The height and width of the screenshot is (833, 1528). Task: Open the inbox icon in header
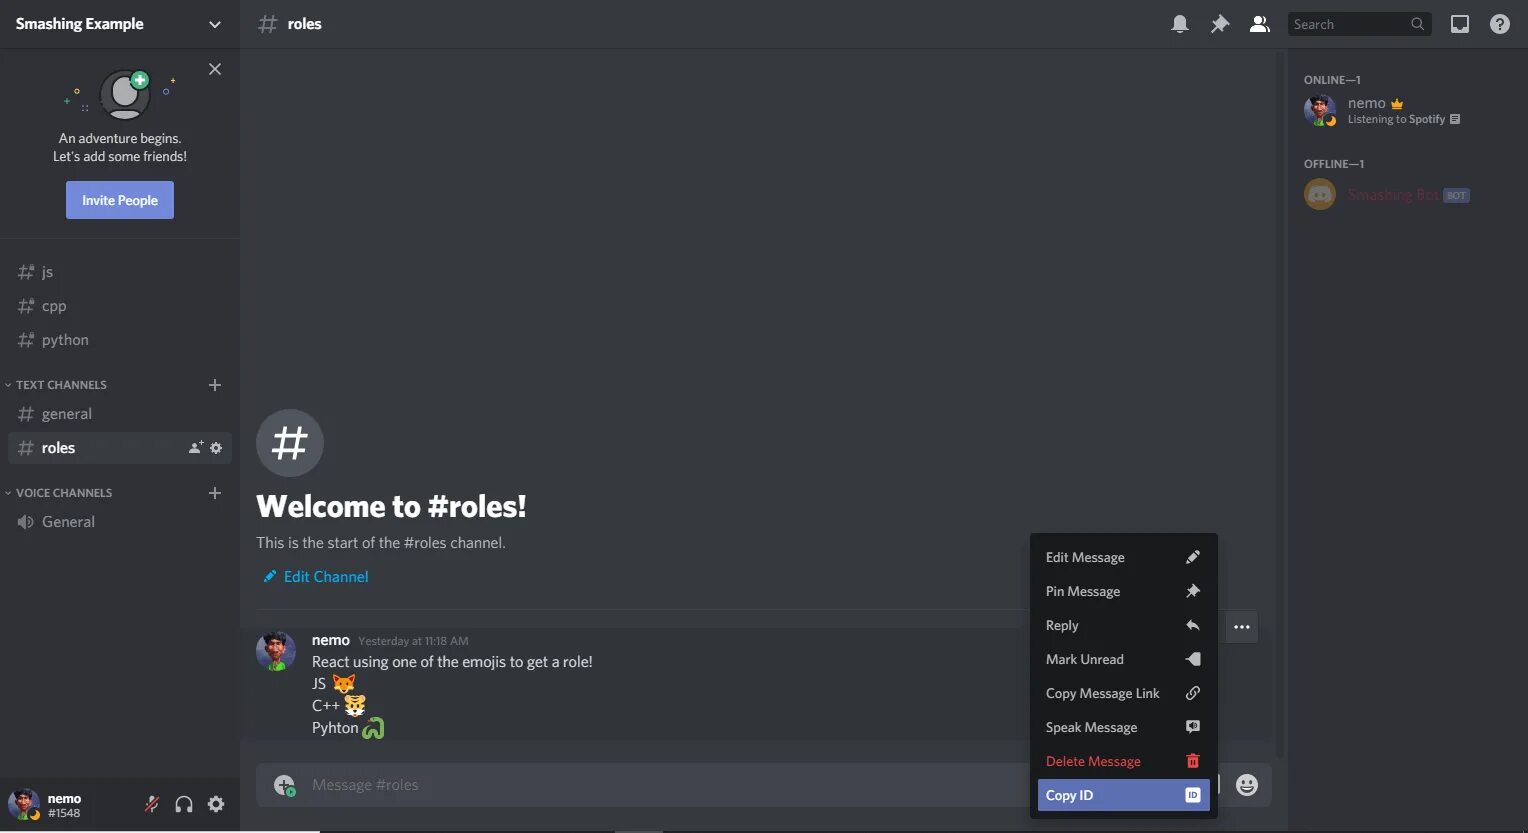(x=1460, y=24)
